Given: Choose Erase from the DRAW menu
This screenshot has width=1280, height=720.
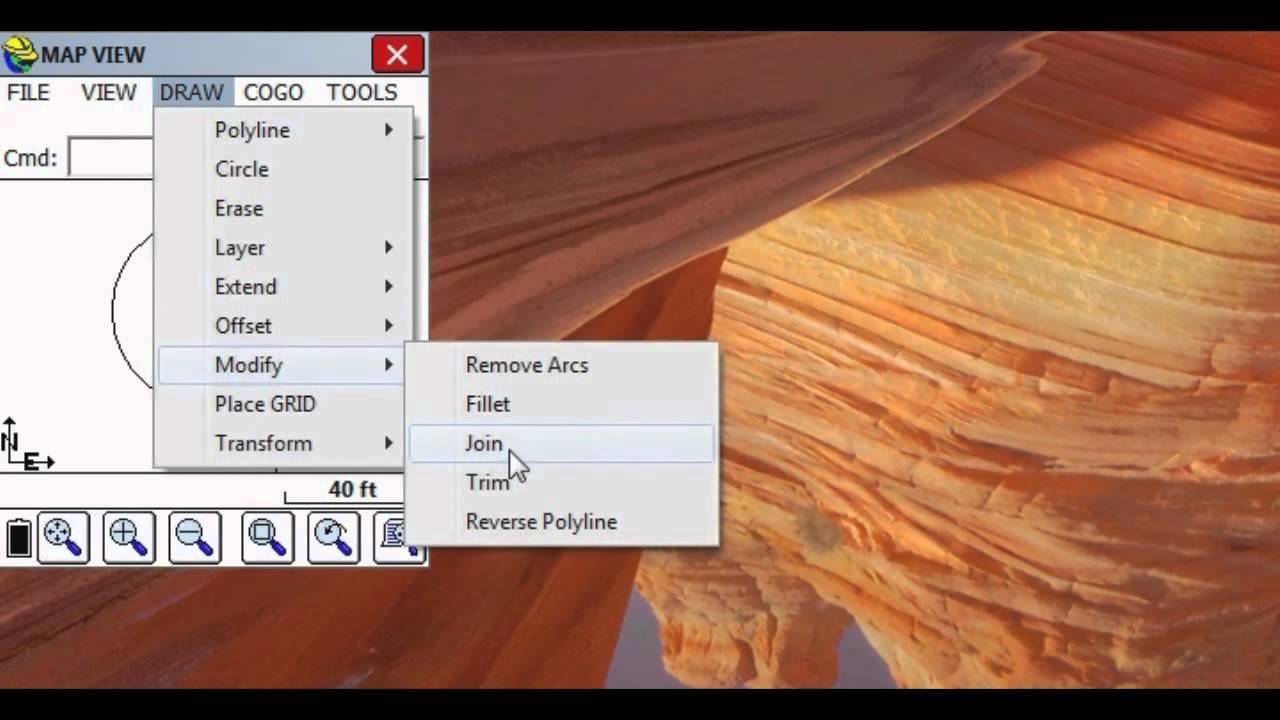Looking at the screenshot, I should tap(283, 208).
